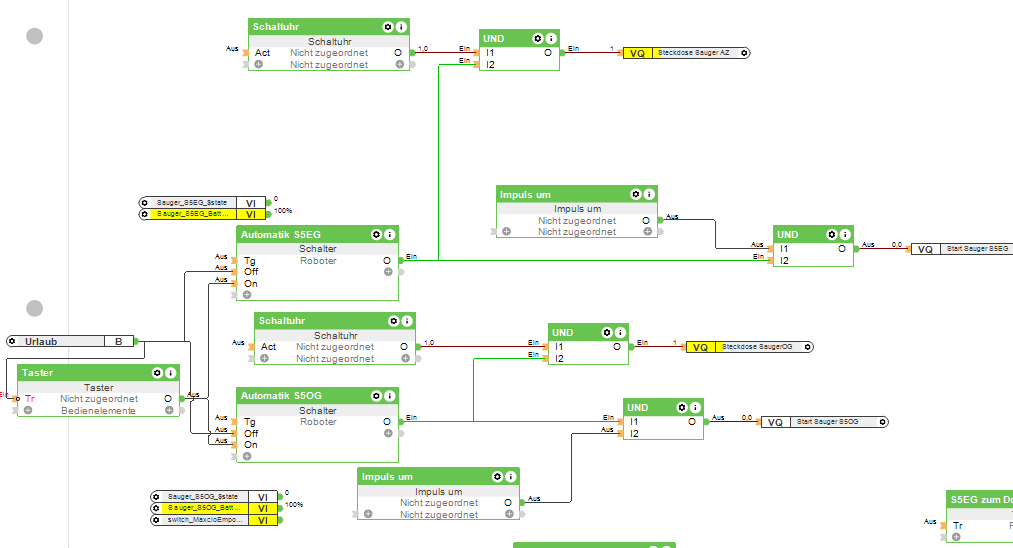This screenshot has width=1013, height=548.
Task: Open gear on Sauger_S5EG_Batt input
Action: 145,214
